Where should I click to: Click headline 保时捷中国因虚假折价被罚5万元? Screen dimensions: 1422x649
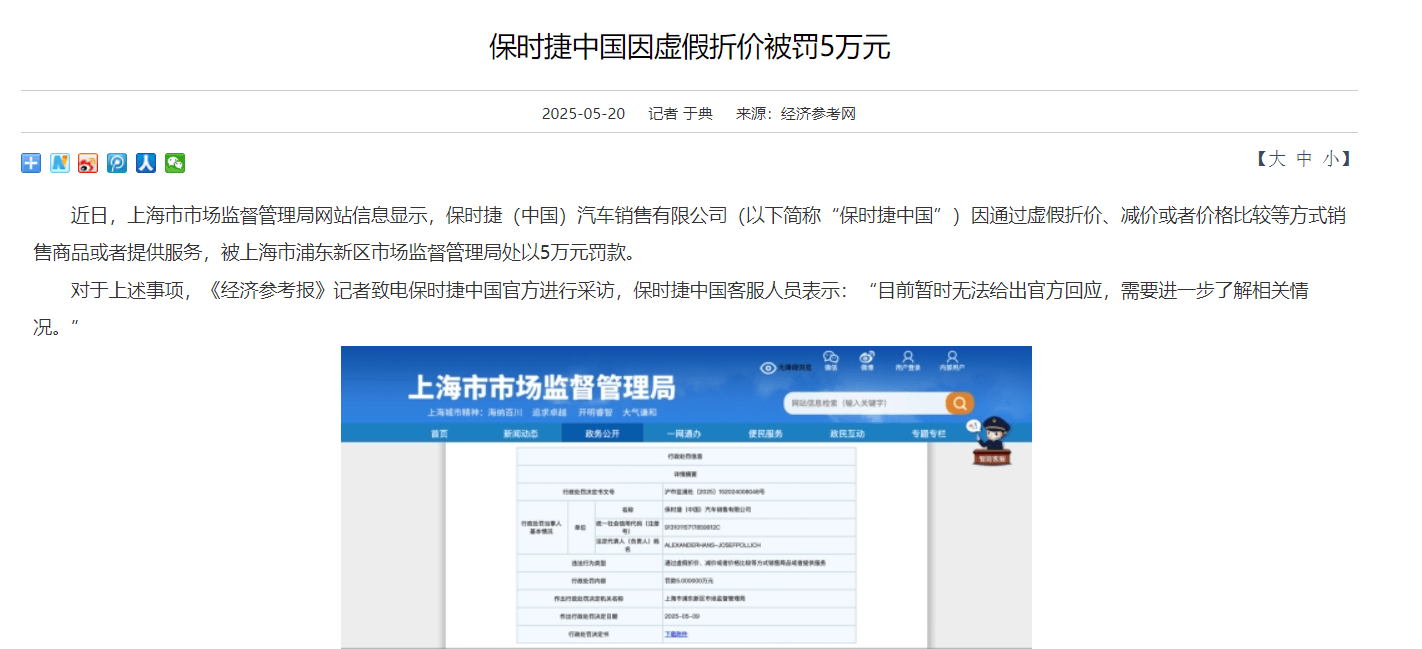[x=689, y=47]
